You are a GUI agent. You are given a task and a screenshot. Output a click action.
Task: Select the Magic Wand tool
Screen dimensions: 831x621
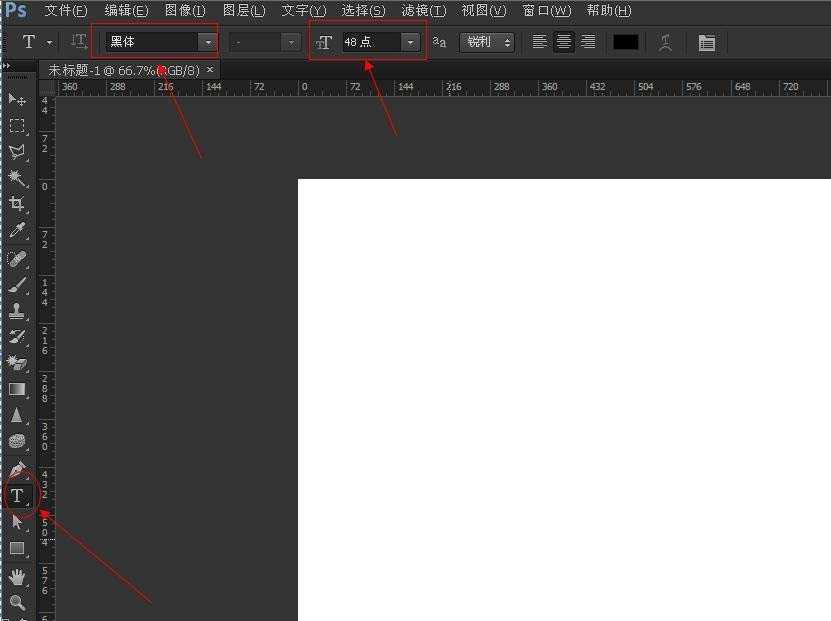[17, 178]
